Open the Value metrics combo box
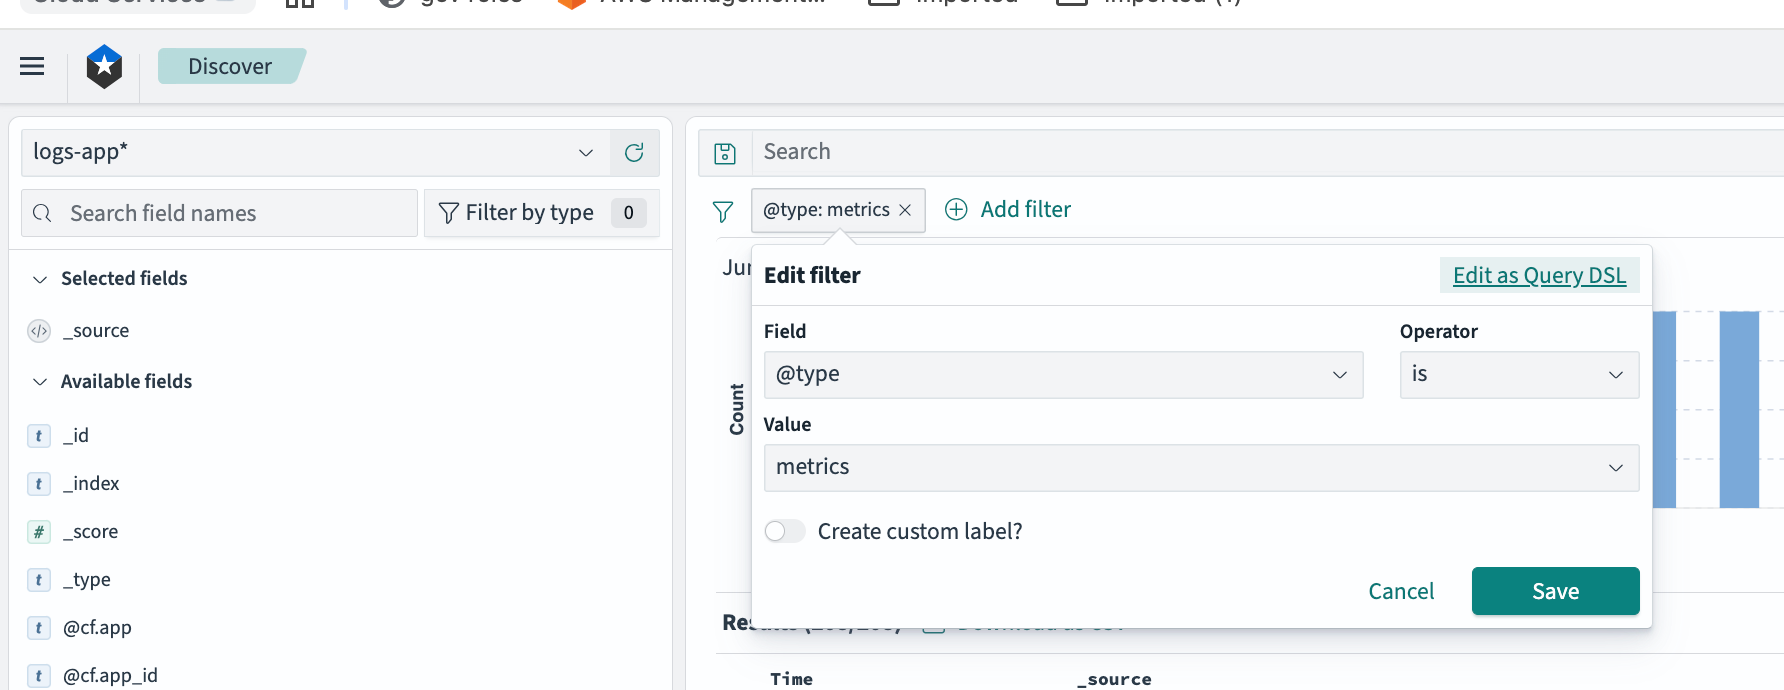Image resolution: width=1784 pixels, height=690 pixels. 1201,468
